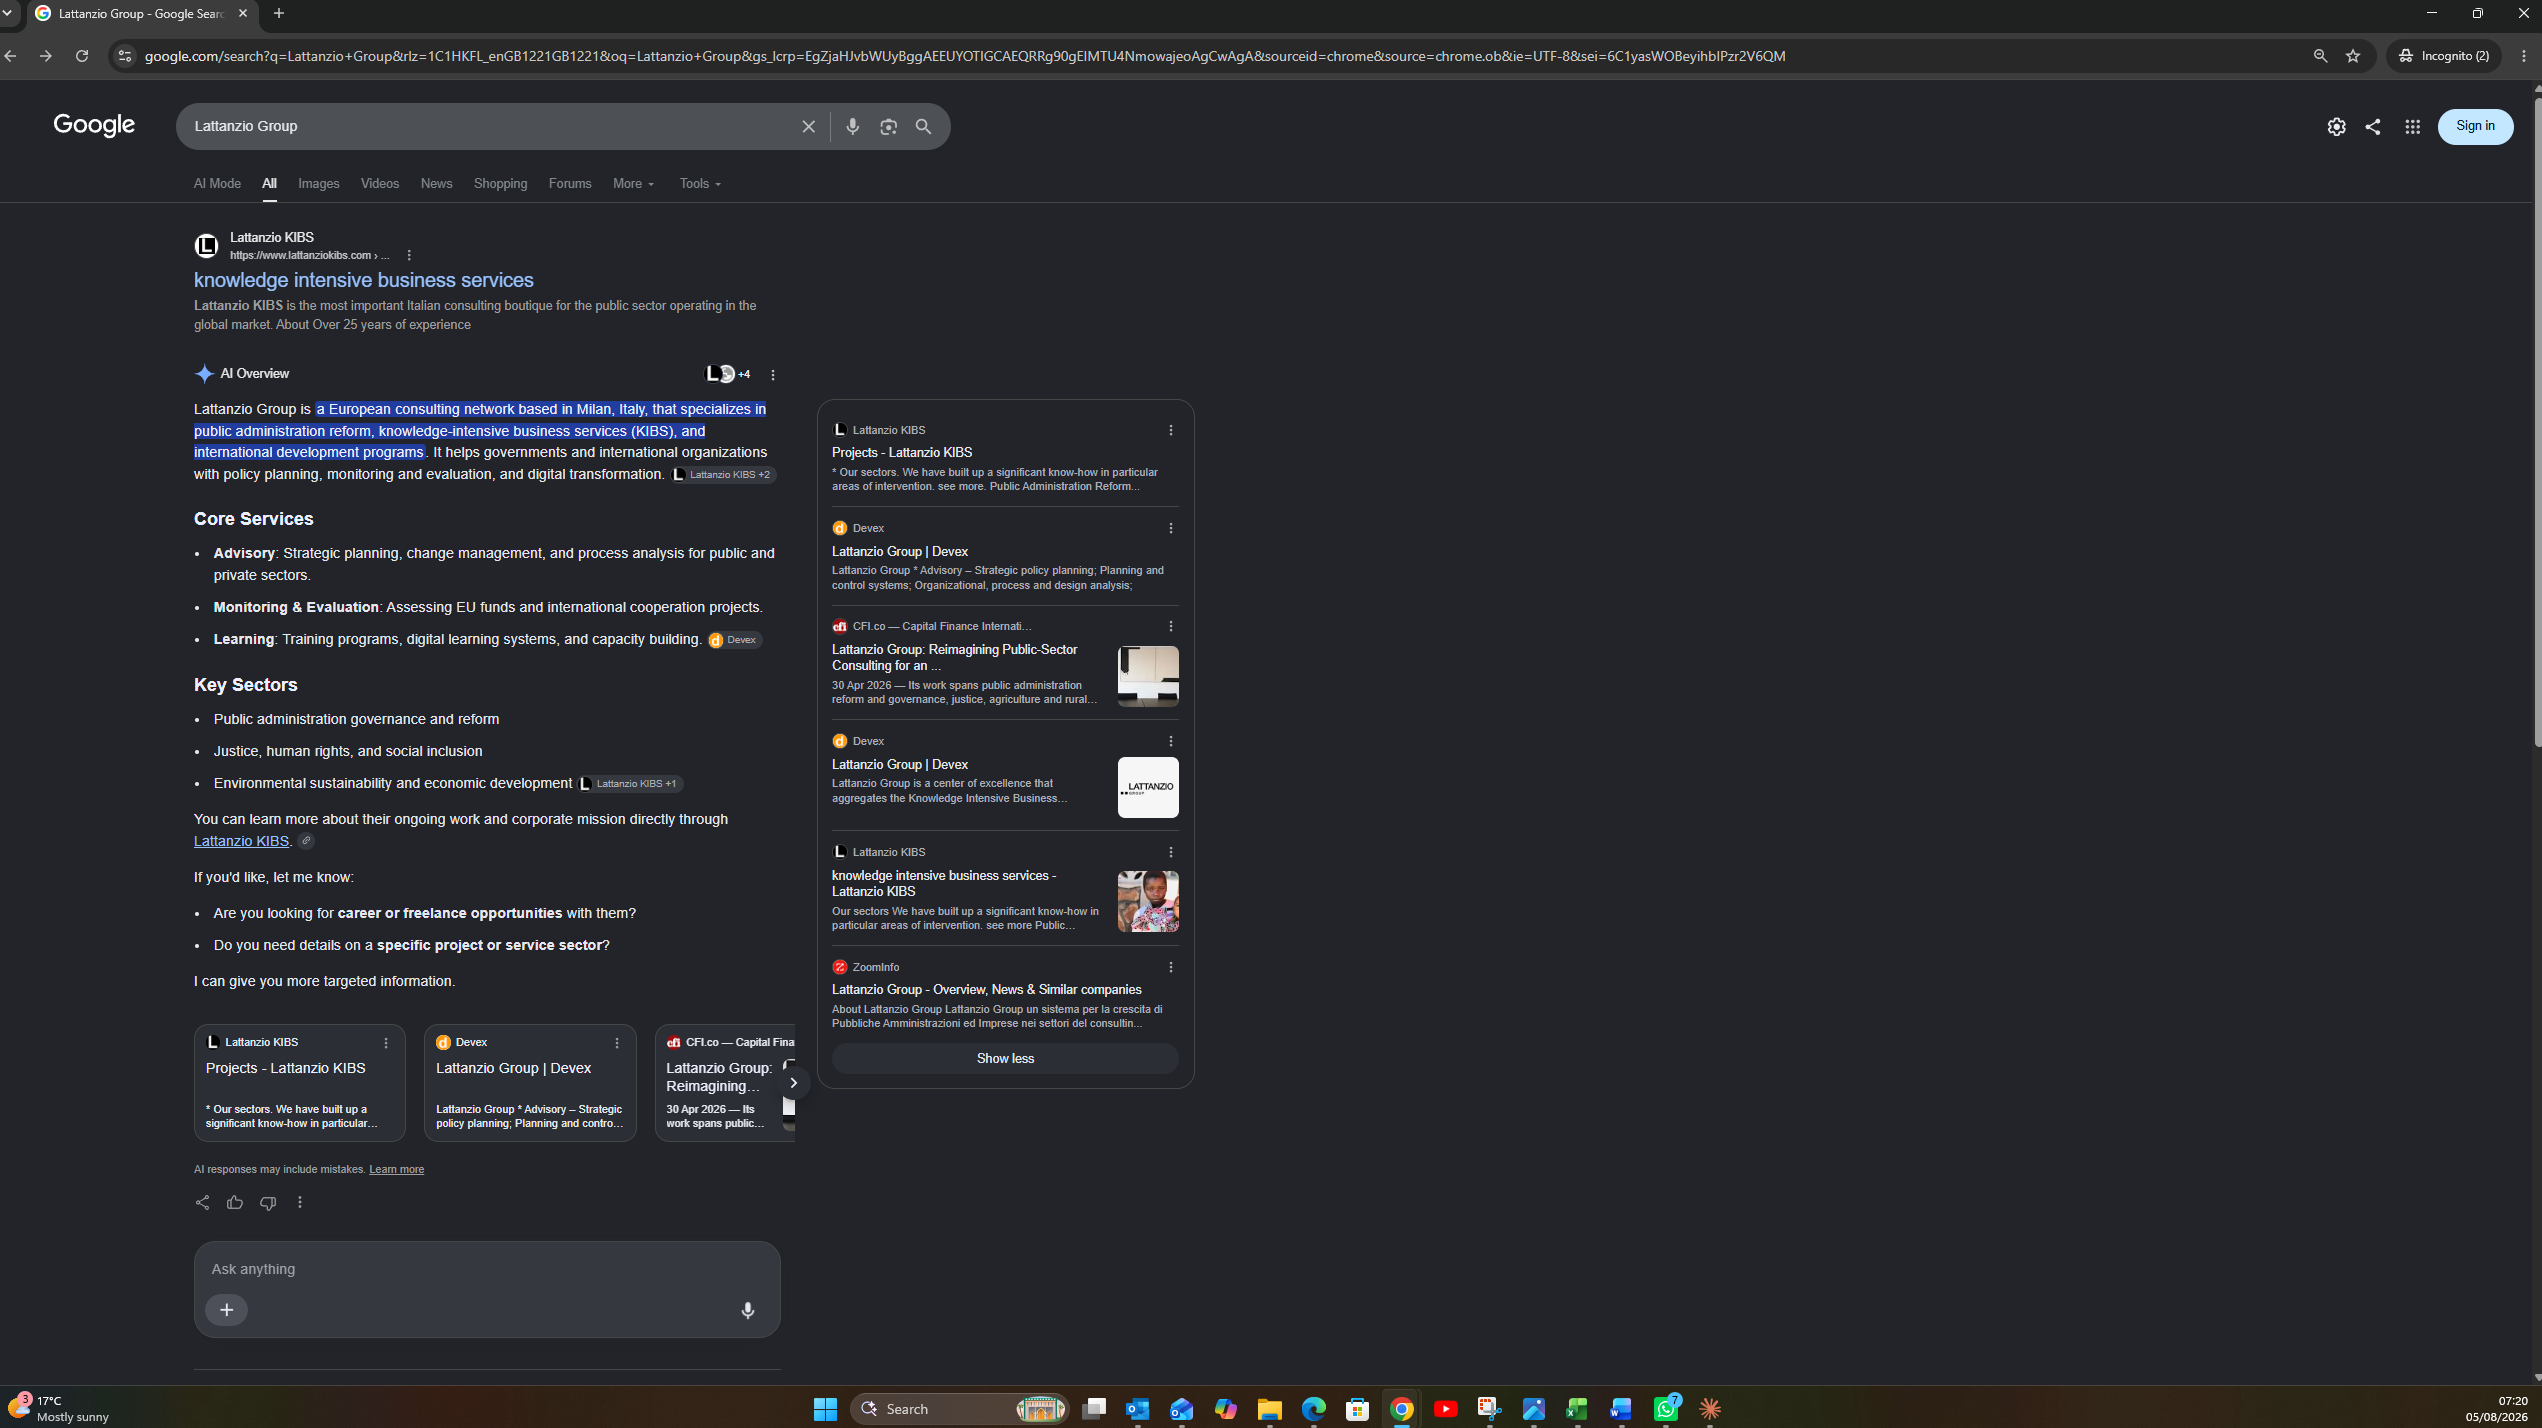Open WhatsApp from taskbar

1666,1409
